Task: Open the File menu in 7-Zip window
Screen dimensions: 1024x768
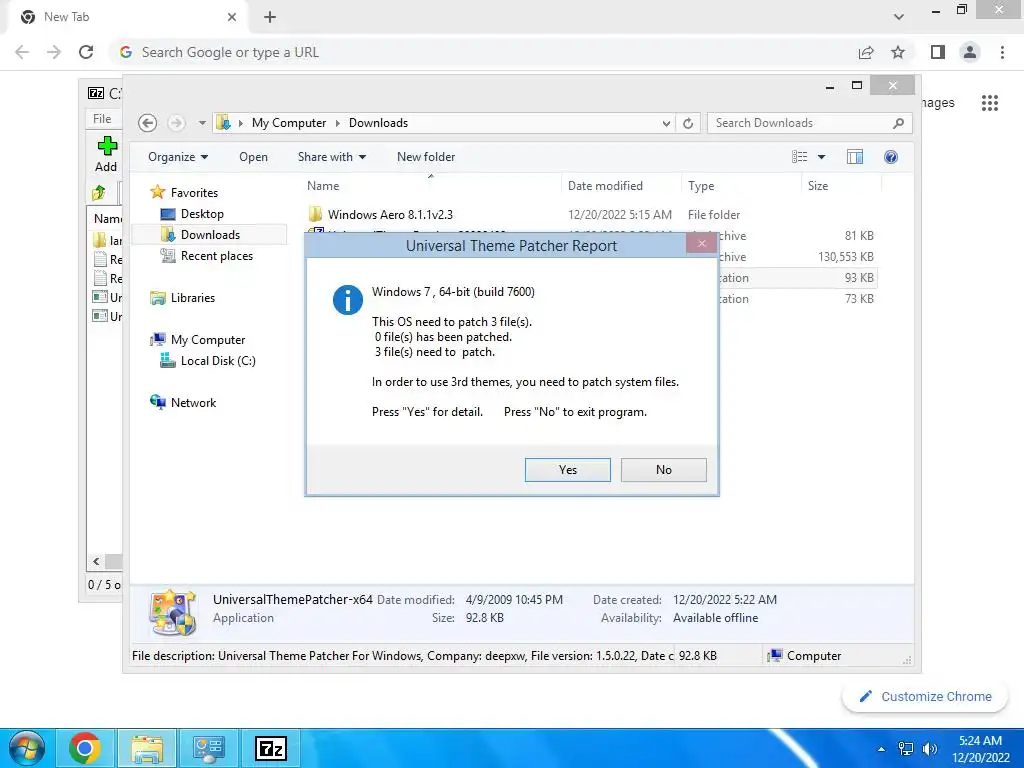Action: click(102, 119)
